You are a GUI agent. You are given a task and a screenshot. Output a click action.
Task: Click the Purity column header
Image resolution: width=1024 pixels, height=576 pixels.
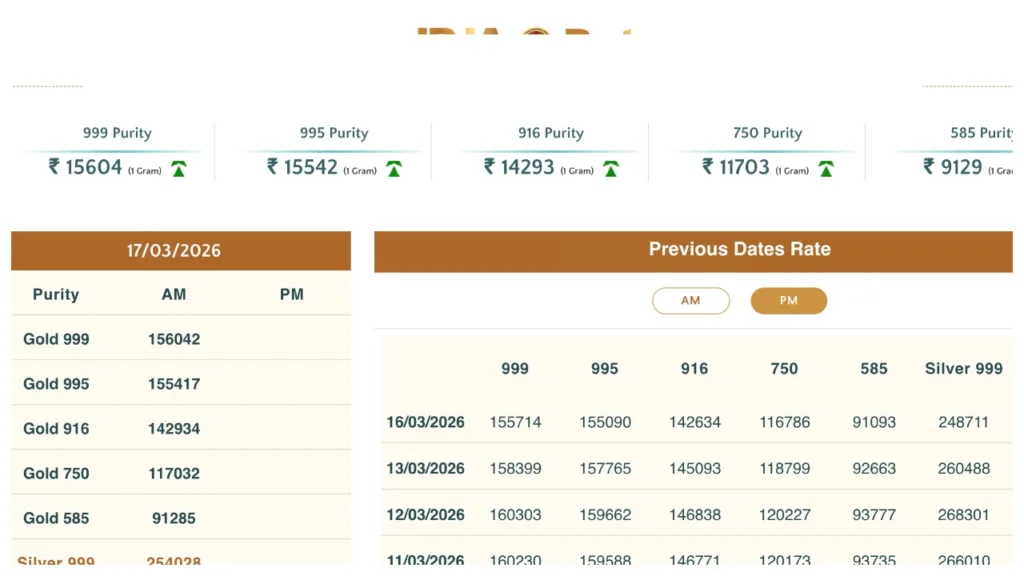(x=56, y=295)
